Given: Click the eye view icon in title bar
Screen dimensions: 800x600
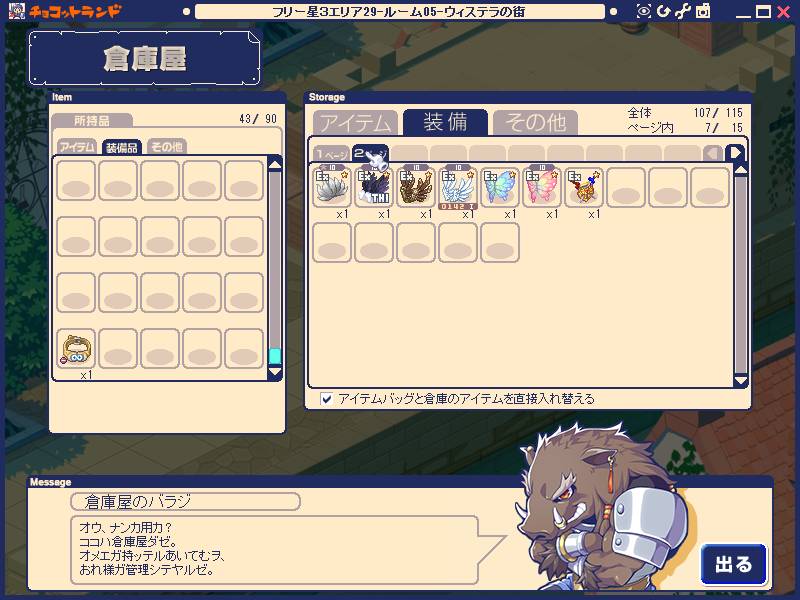Looking at the screenshot, I should (643, 11).
